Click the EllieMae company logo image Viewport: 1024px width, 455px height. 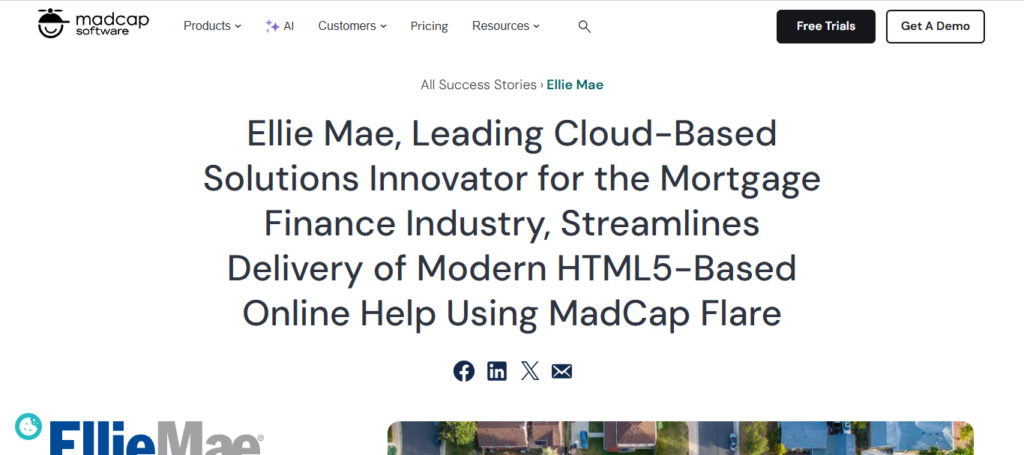pos(157,438)
